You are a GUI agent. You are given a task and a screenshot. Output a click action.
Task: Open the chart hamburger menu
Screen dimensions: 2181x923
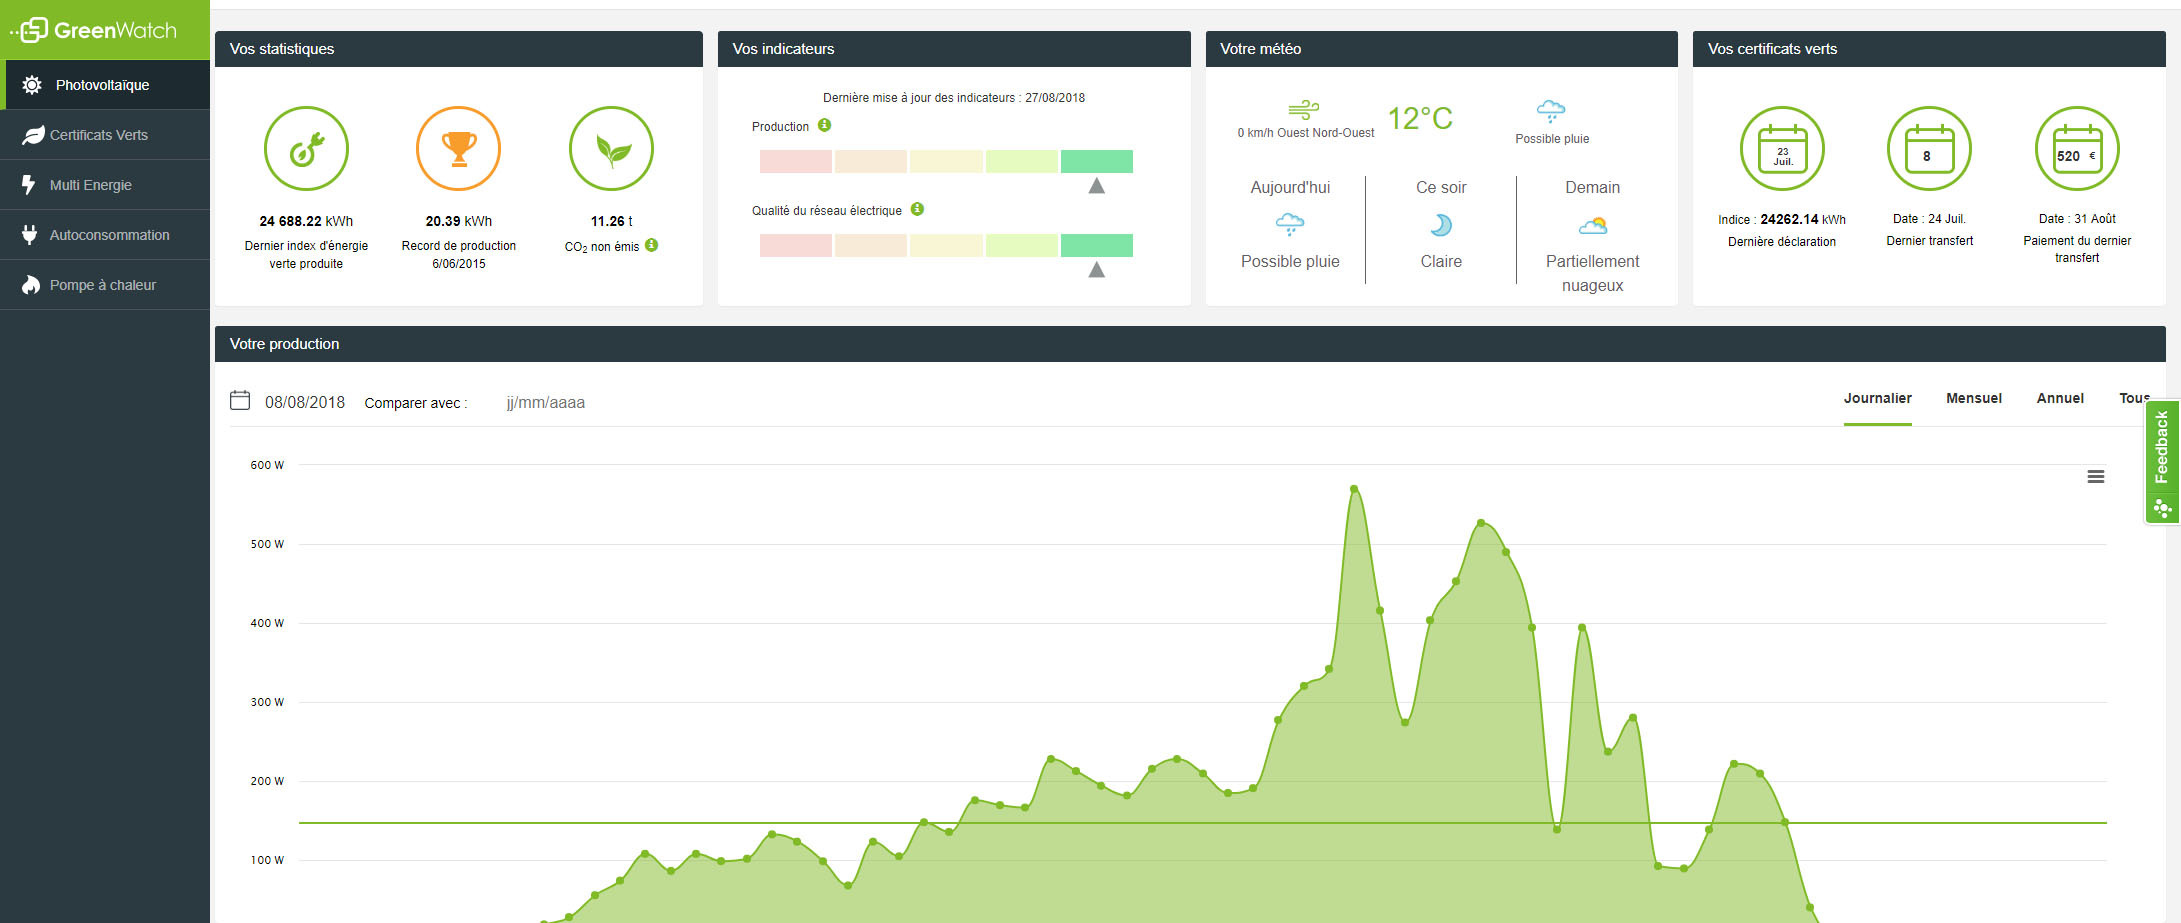point(2095,477)
